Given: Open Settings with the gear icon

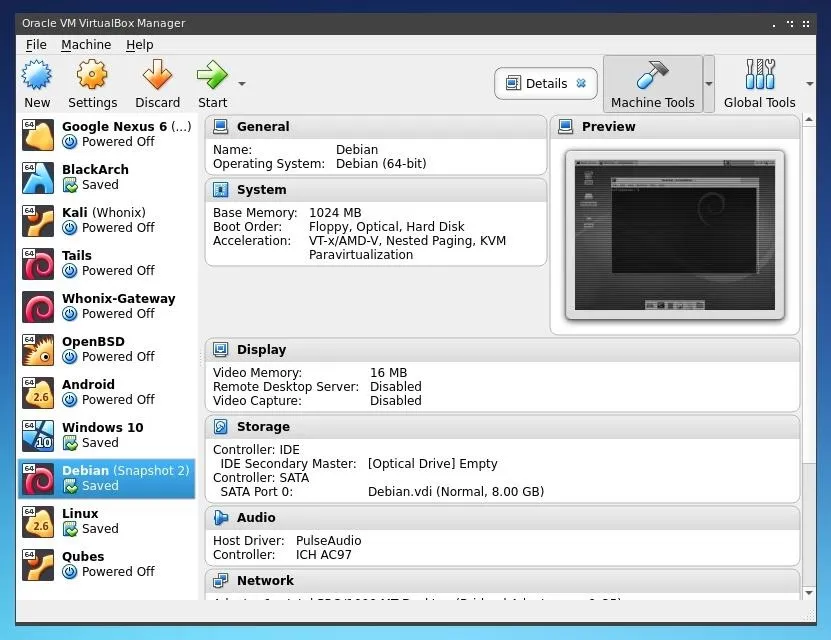Looking at the screenshot, I should [x=92, y=74].
